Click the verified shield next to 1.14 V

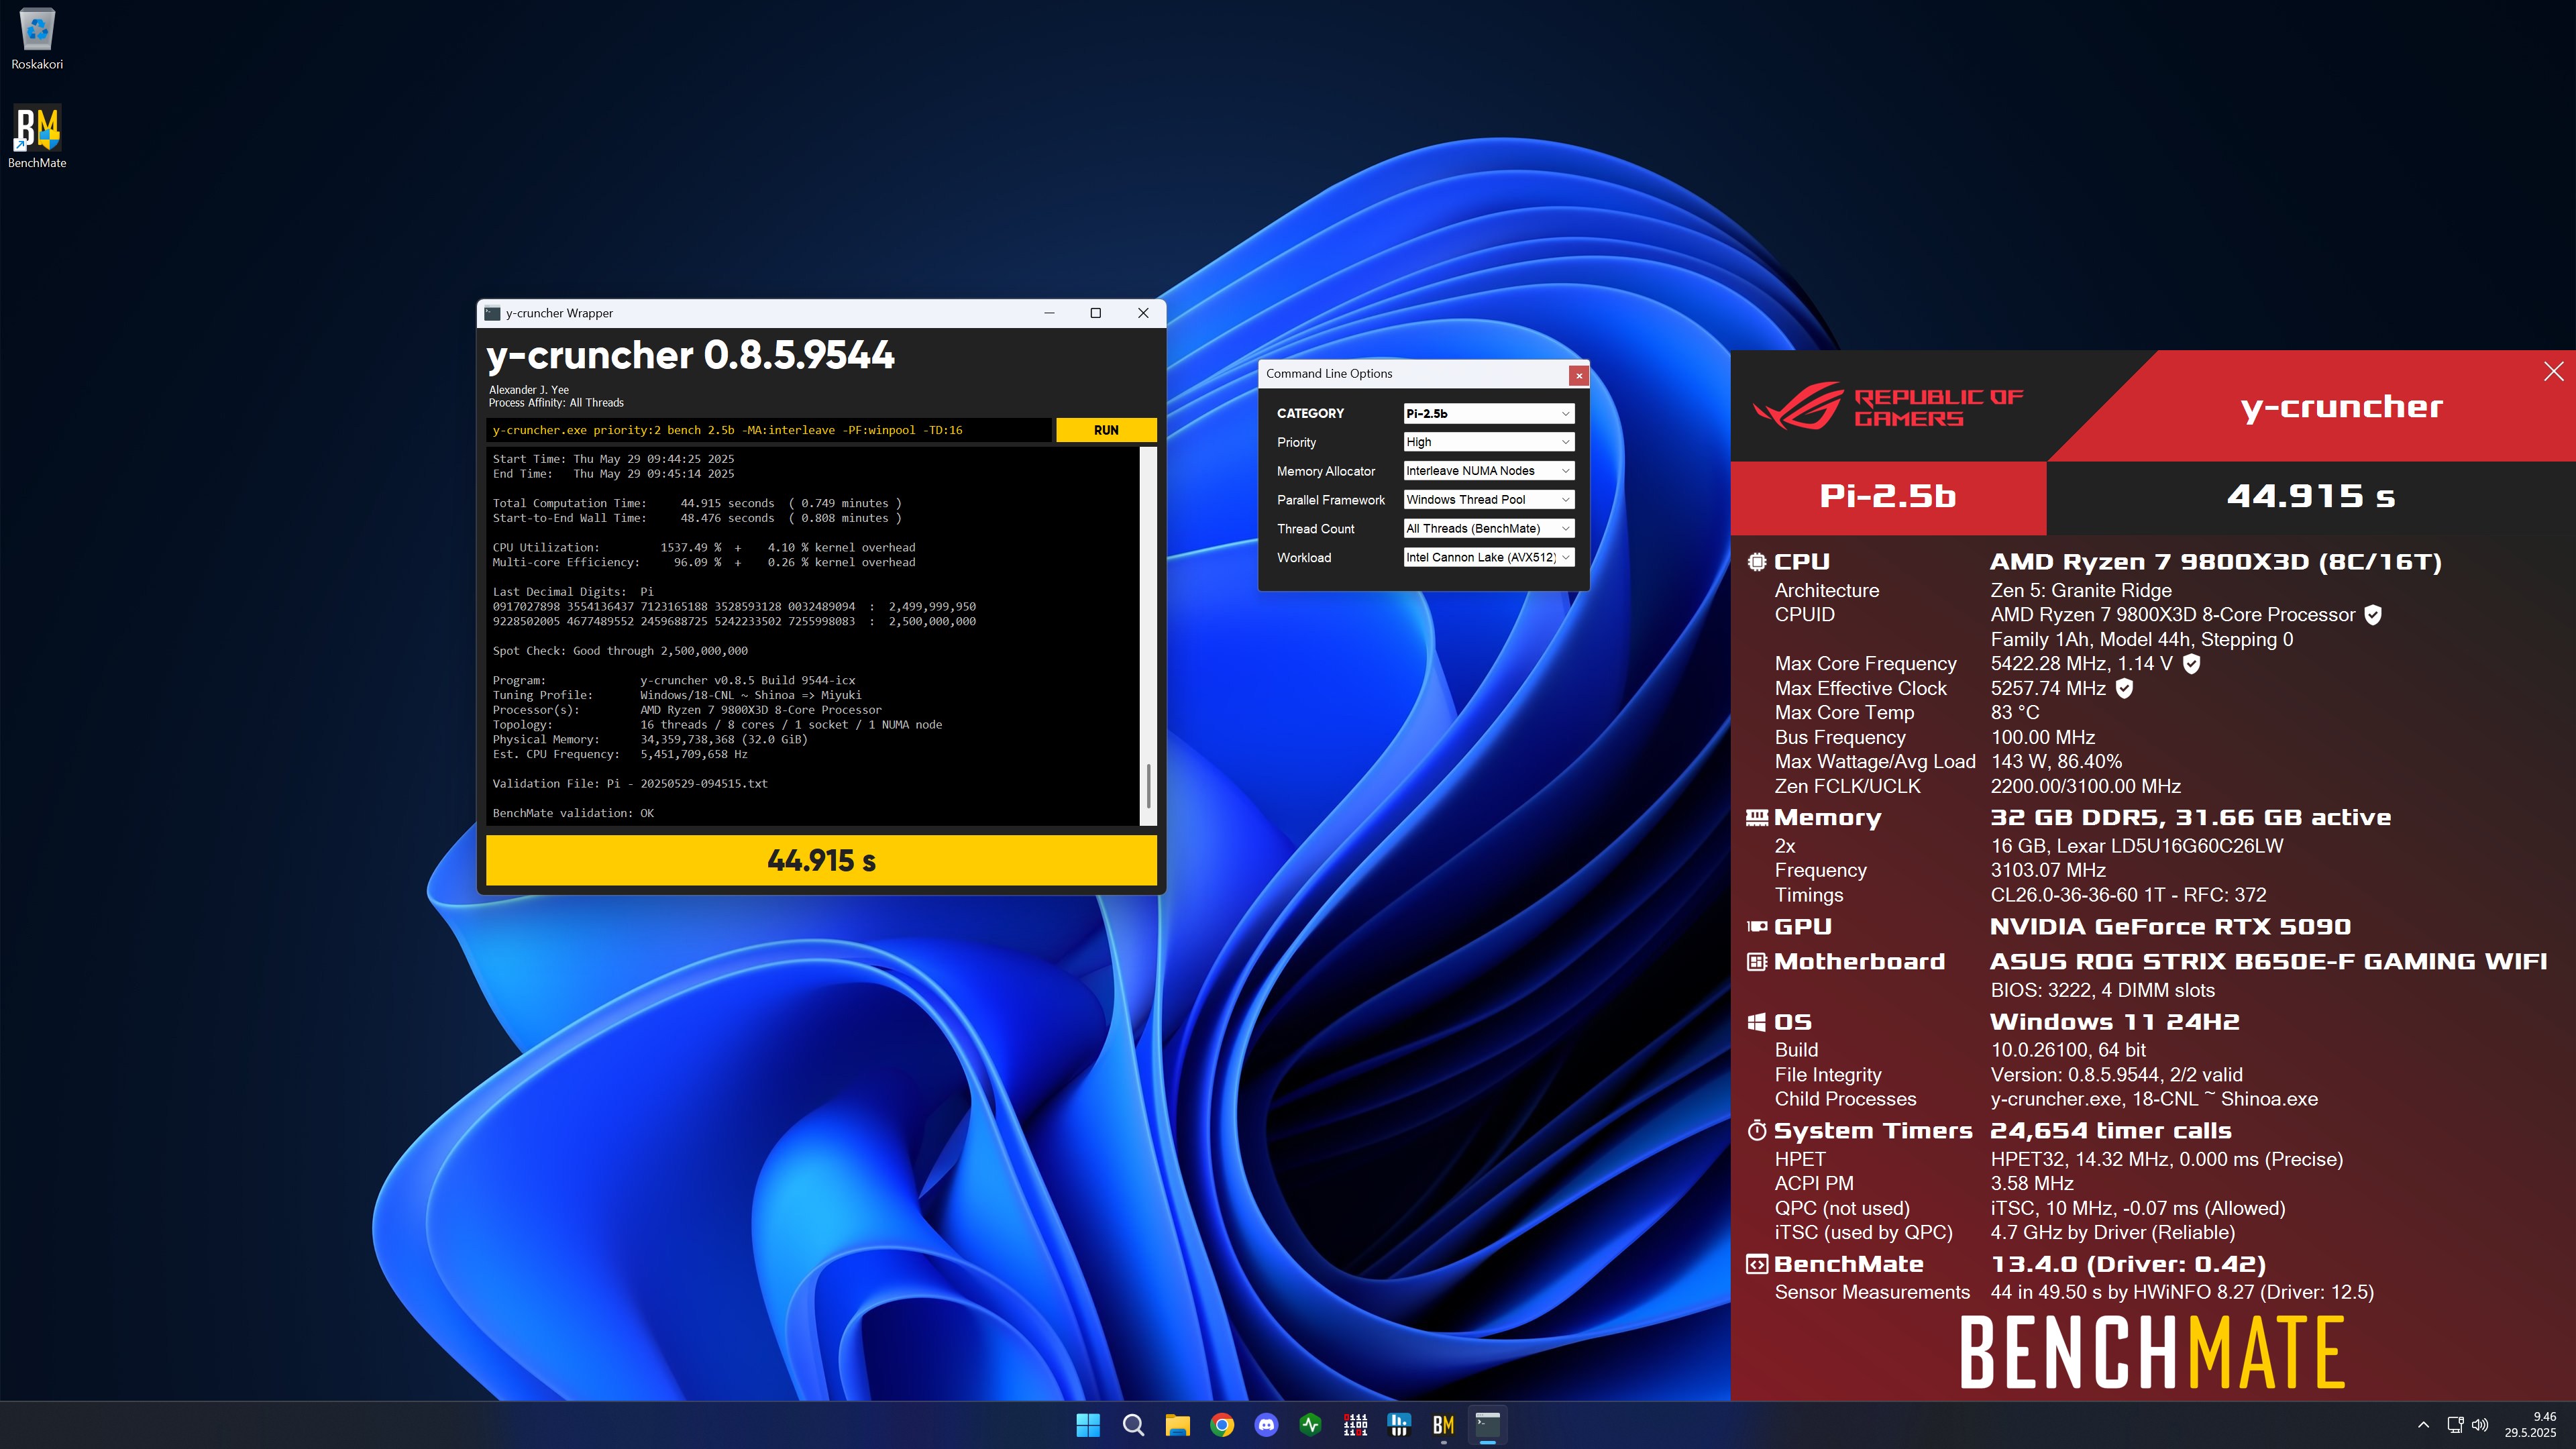[x=2191, y=664]
